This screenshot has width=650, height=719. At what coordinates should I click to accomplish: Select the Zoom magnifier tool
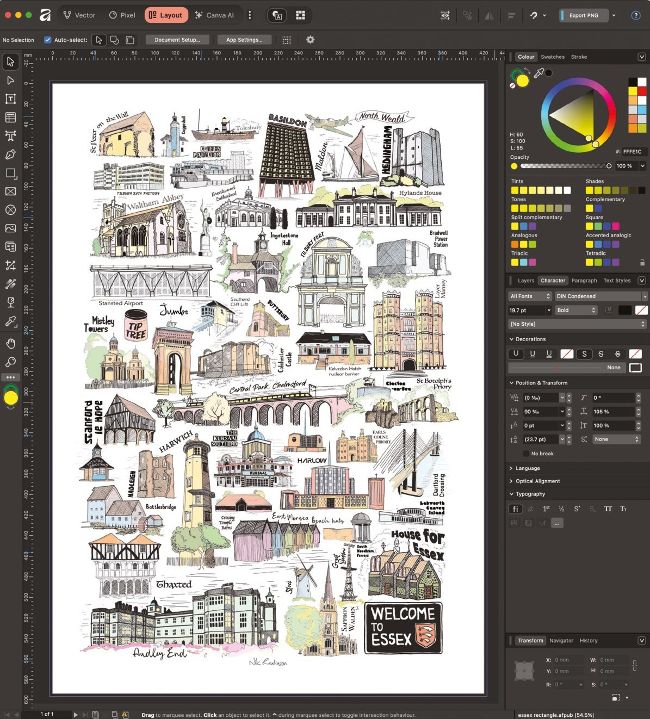(x=11, y=361)
